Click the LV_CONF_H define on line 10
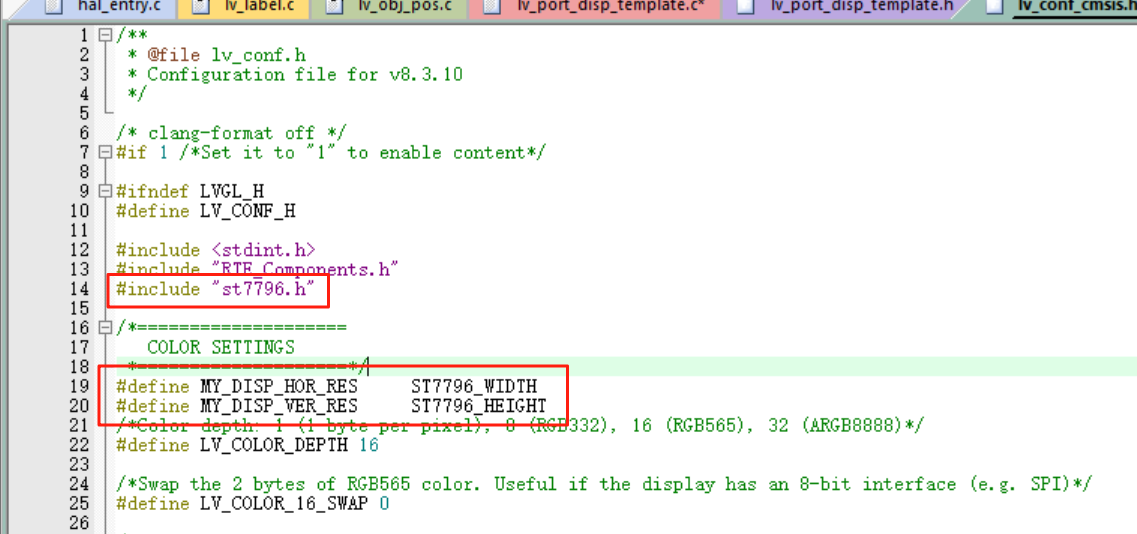 [206, 211]
